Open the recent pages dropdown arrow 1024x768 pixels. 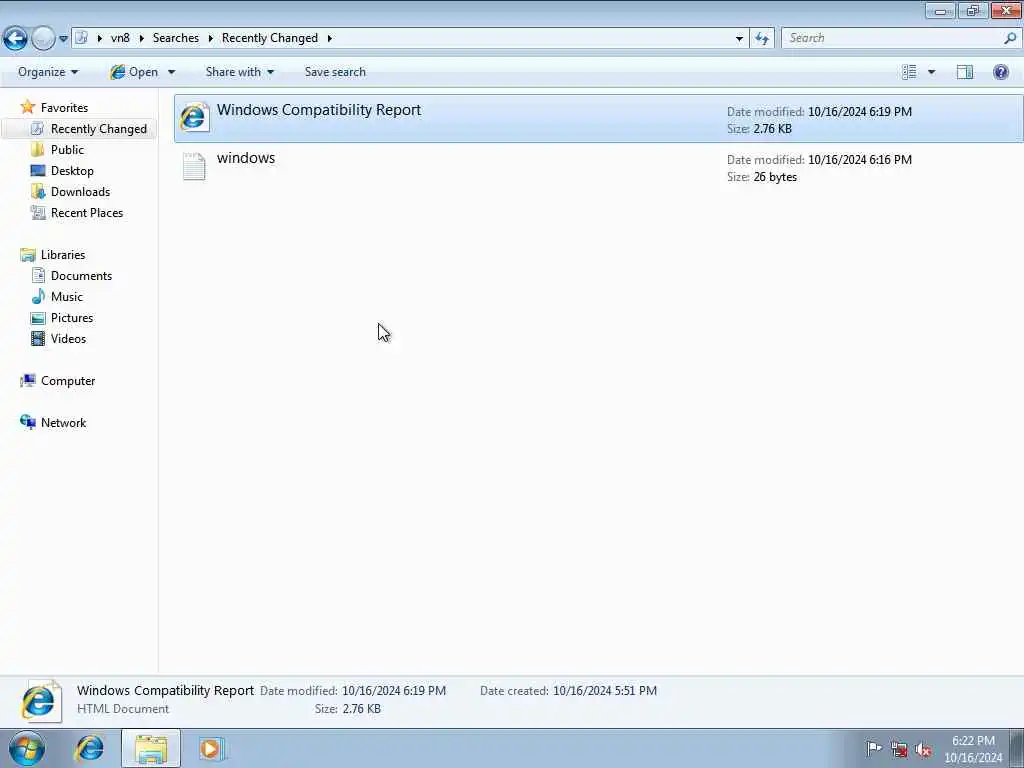coord(63,39)
